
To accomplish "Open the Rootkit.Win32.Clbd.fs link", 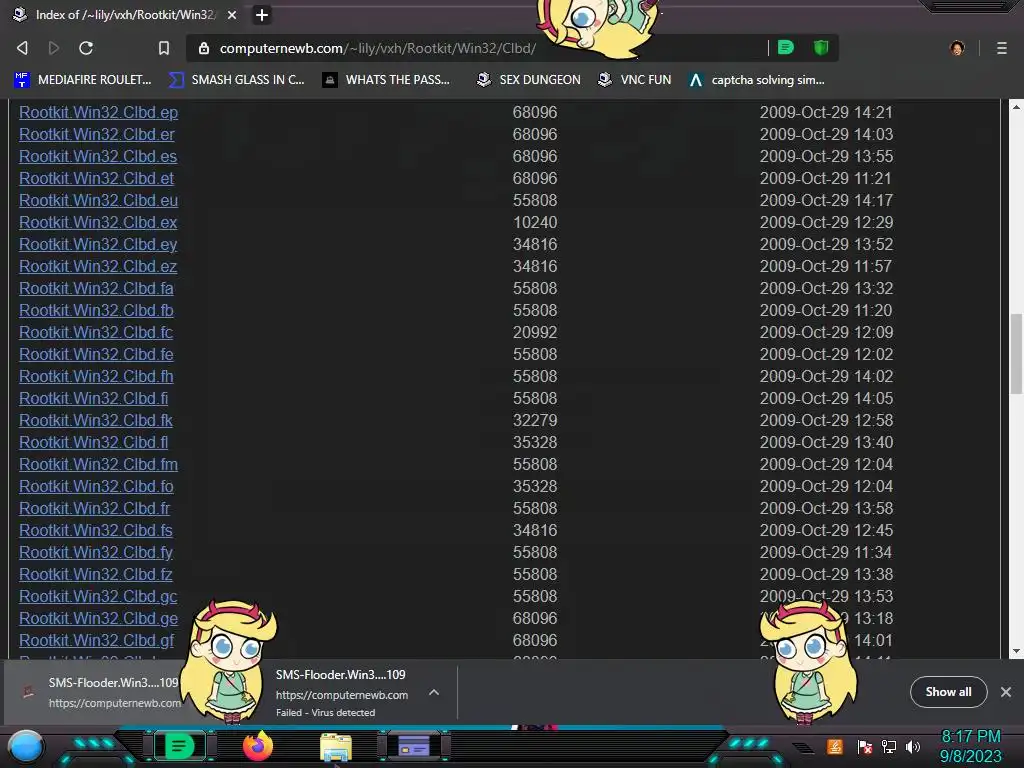I will coord(96,530).
